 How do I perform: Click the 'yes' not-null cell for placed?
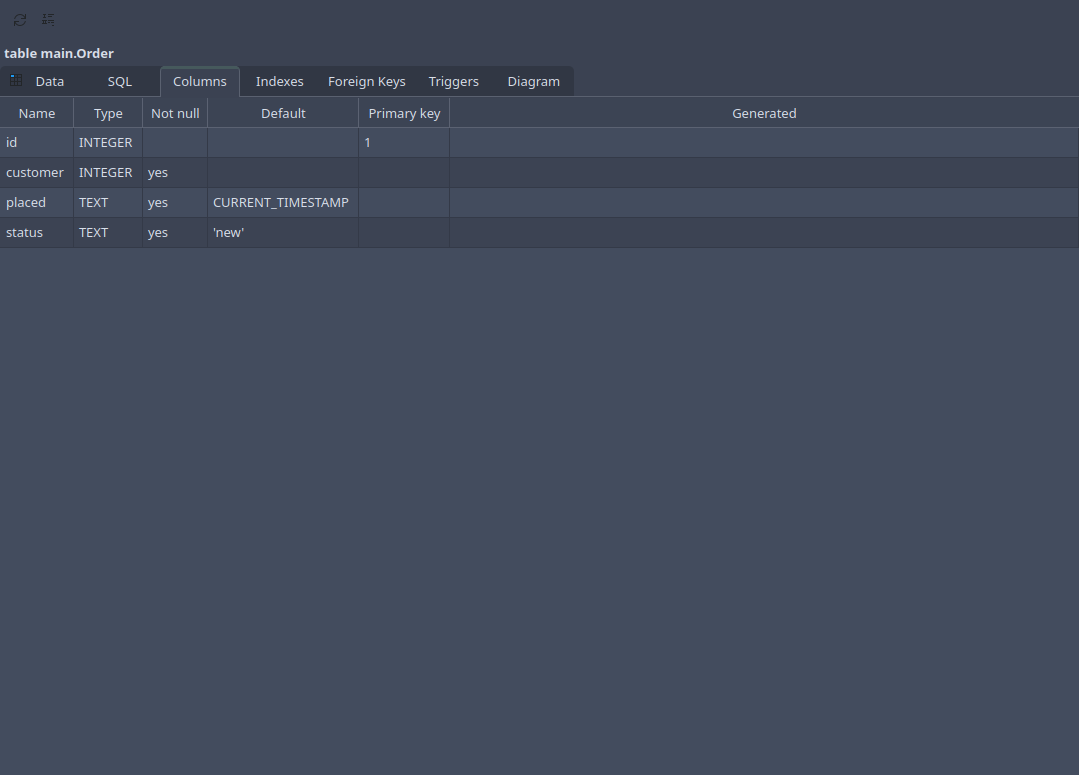click(x=175, y=202)
